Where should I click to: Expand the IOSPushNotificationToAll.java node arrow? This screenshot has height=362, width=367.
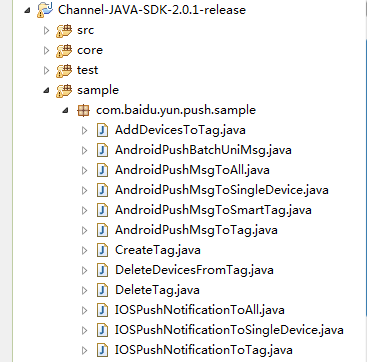(85, 310)
